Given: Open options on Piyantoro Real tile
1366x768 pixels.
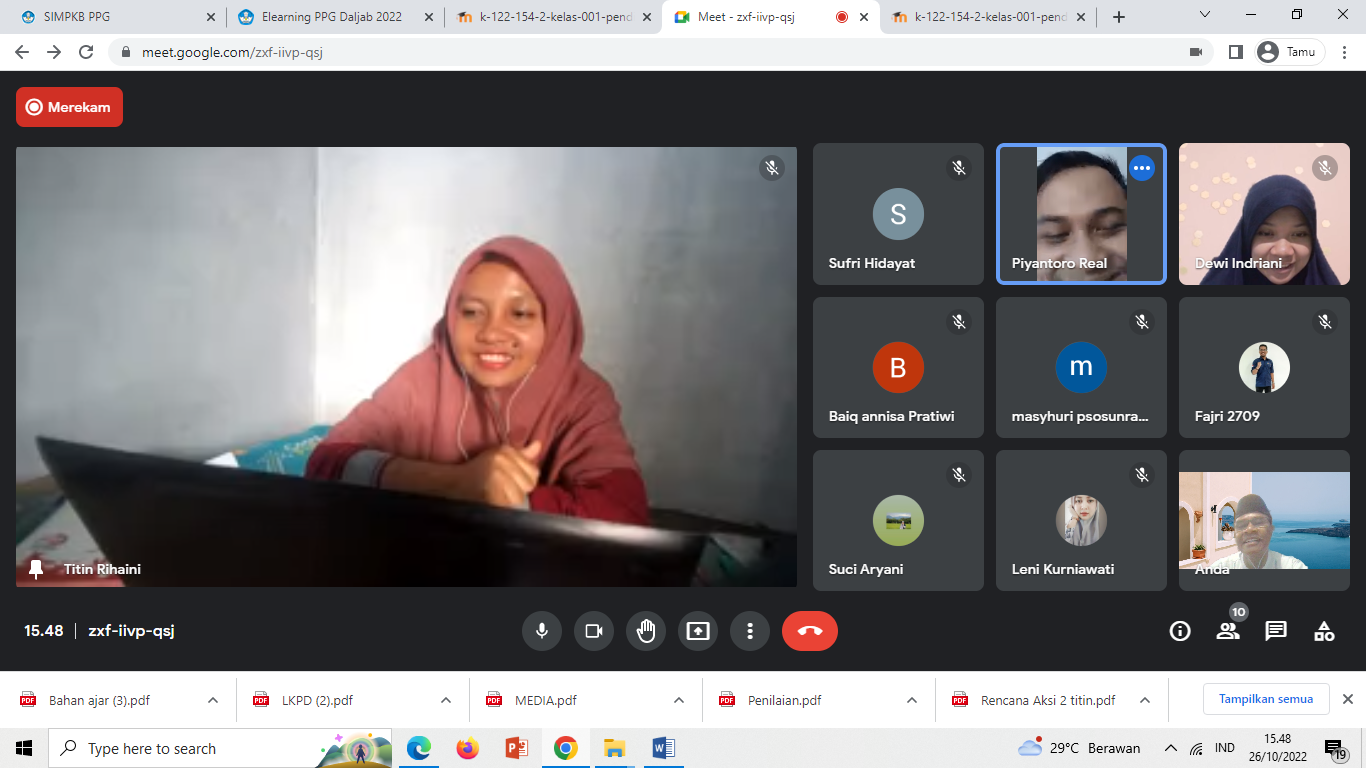Looking at the screenshot, I should 1142,168.
